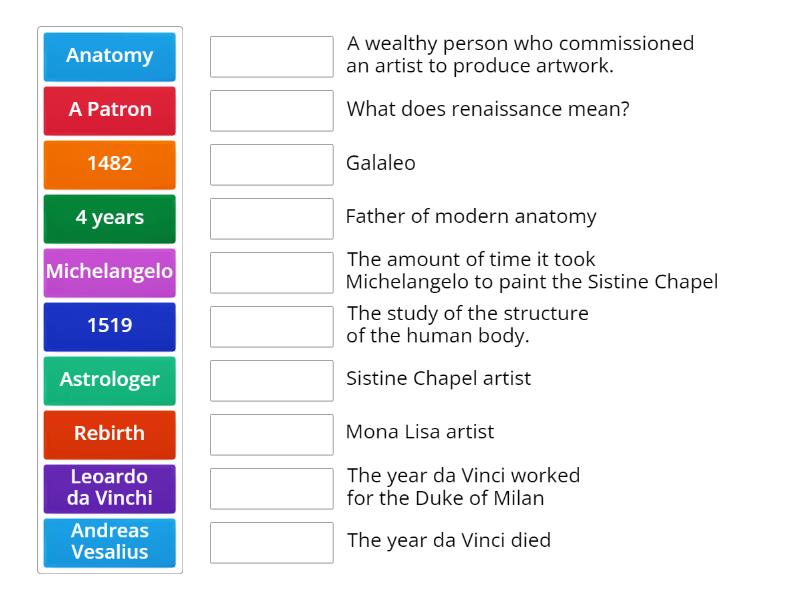Choose the "Astrologer" tile

[x=110, y=380]
